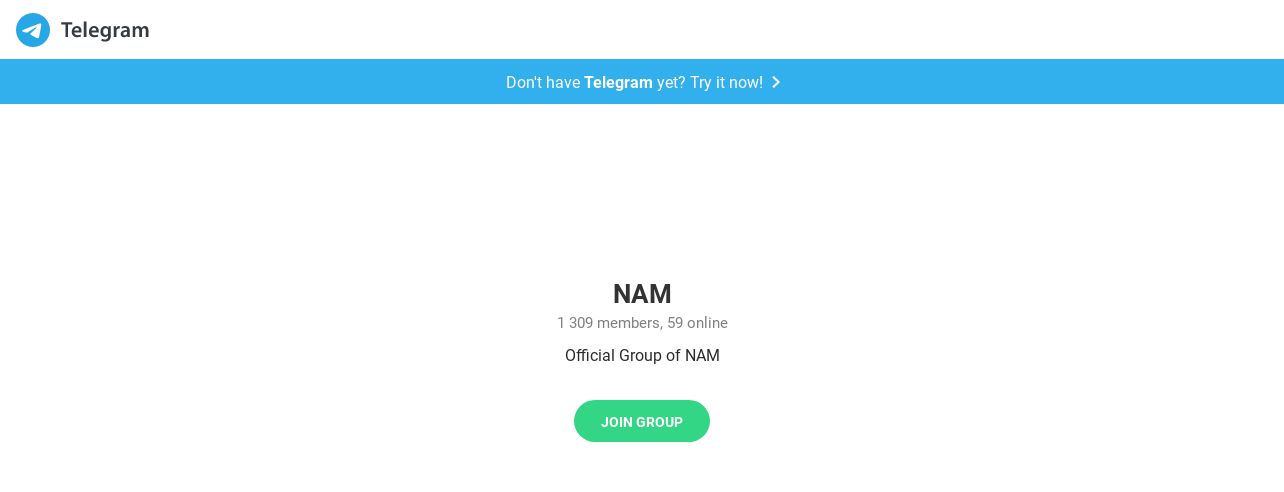Select the "Try it now!" text
1284x492 pixels.
[726, 82]
